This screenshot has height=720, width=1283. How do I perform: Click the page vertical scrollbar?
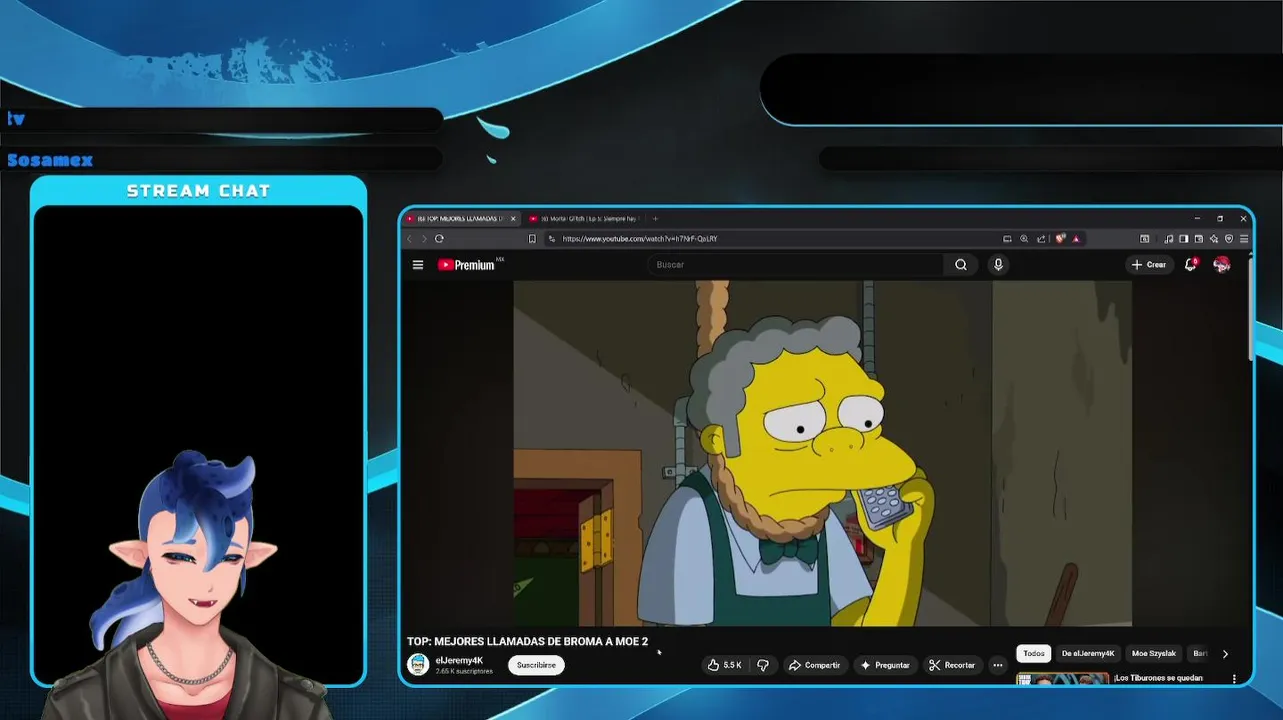tap(1250, 310)
